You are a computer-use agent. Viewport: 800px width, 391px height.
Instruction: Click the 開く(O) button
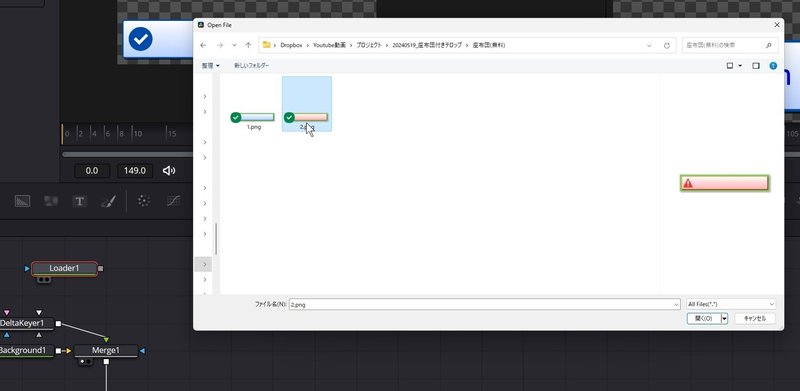(x=704, y=319)
